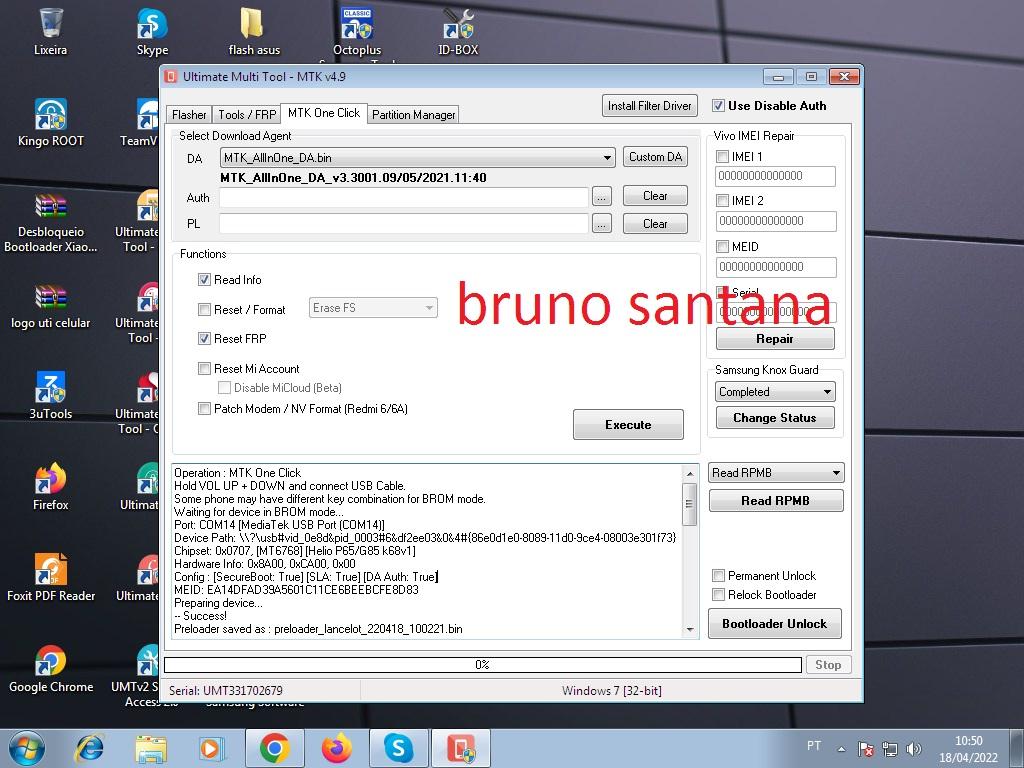Tick the IMEI 1 checkbox

pos(722,157)
